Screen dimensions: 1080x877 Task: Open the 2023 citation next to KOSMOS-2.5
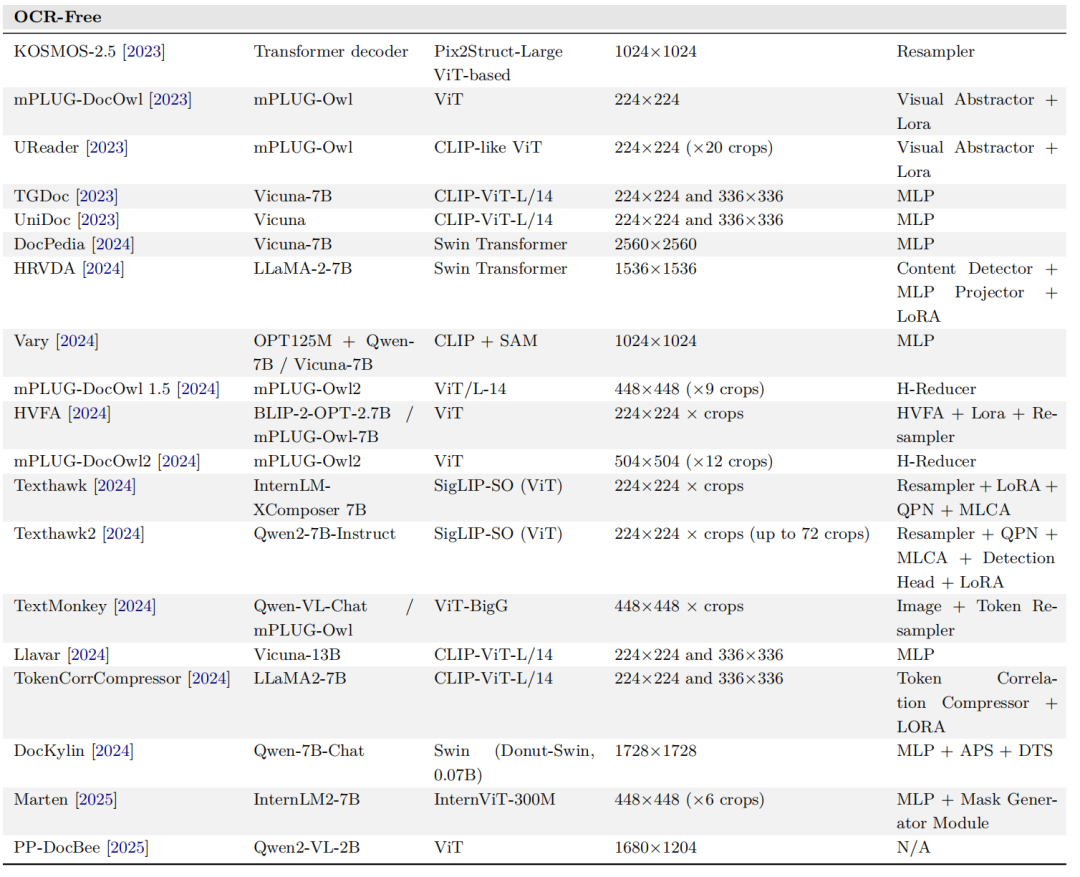pos(144,52)
